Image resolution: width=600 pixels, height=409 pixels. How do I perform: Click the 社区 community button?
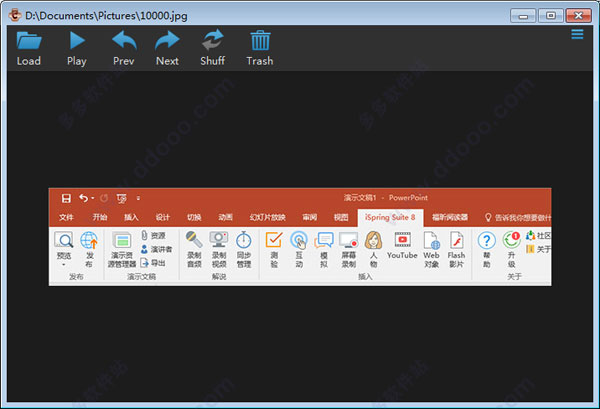539,235
